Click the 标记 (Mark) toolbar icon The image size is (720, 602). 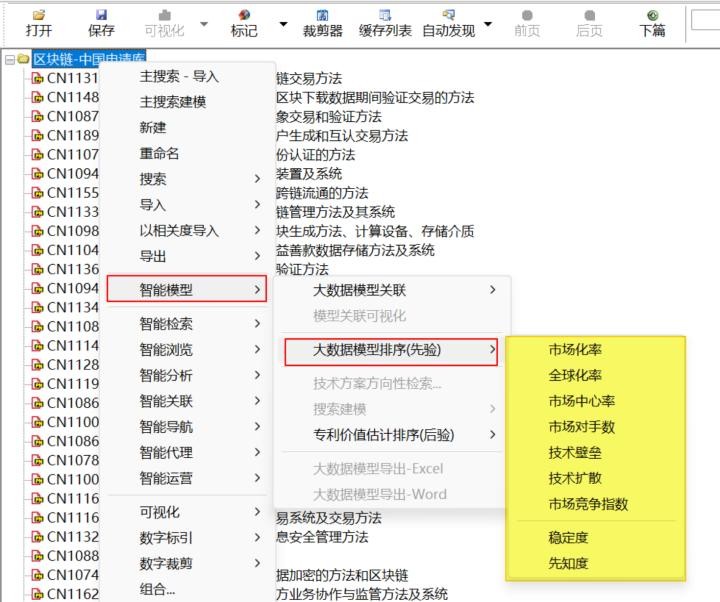tap(244, 17)
